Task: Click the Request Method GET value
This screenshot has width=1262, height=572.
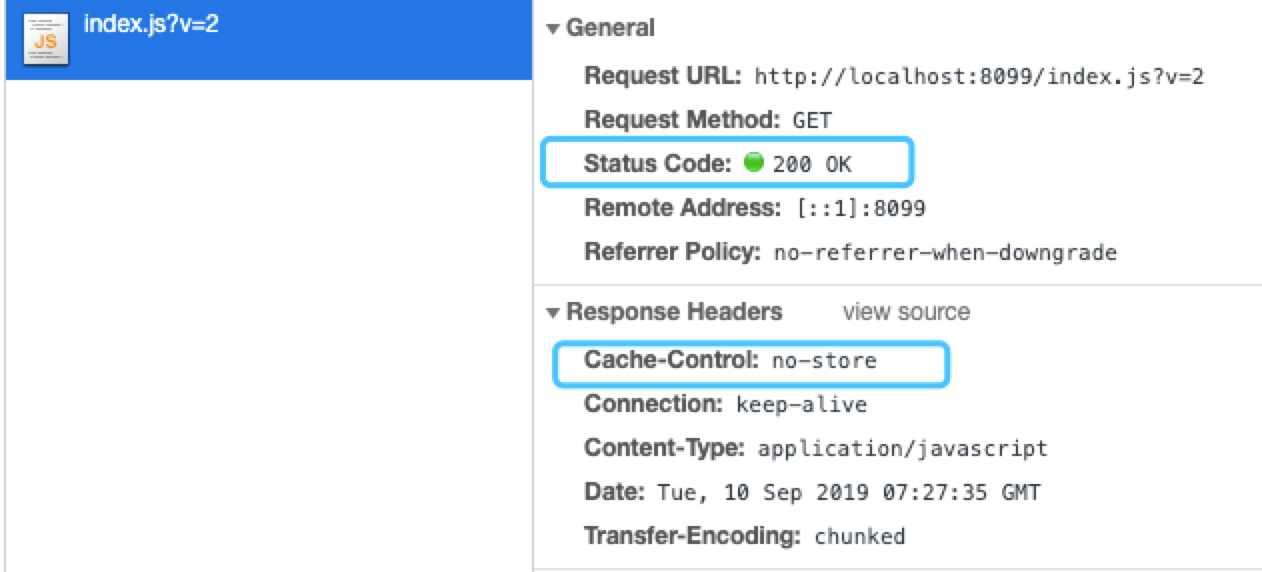Action: tap(812, 121)
